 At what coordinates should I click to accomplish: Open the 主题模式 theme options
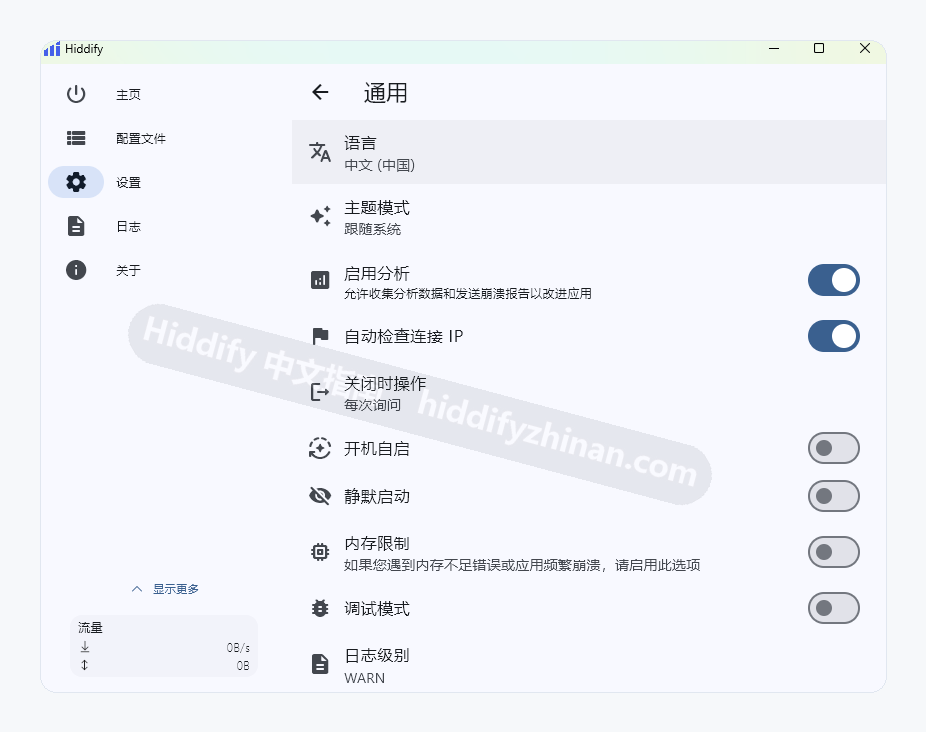coord(589,216)
